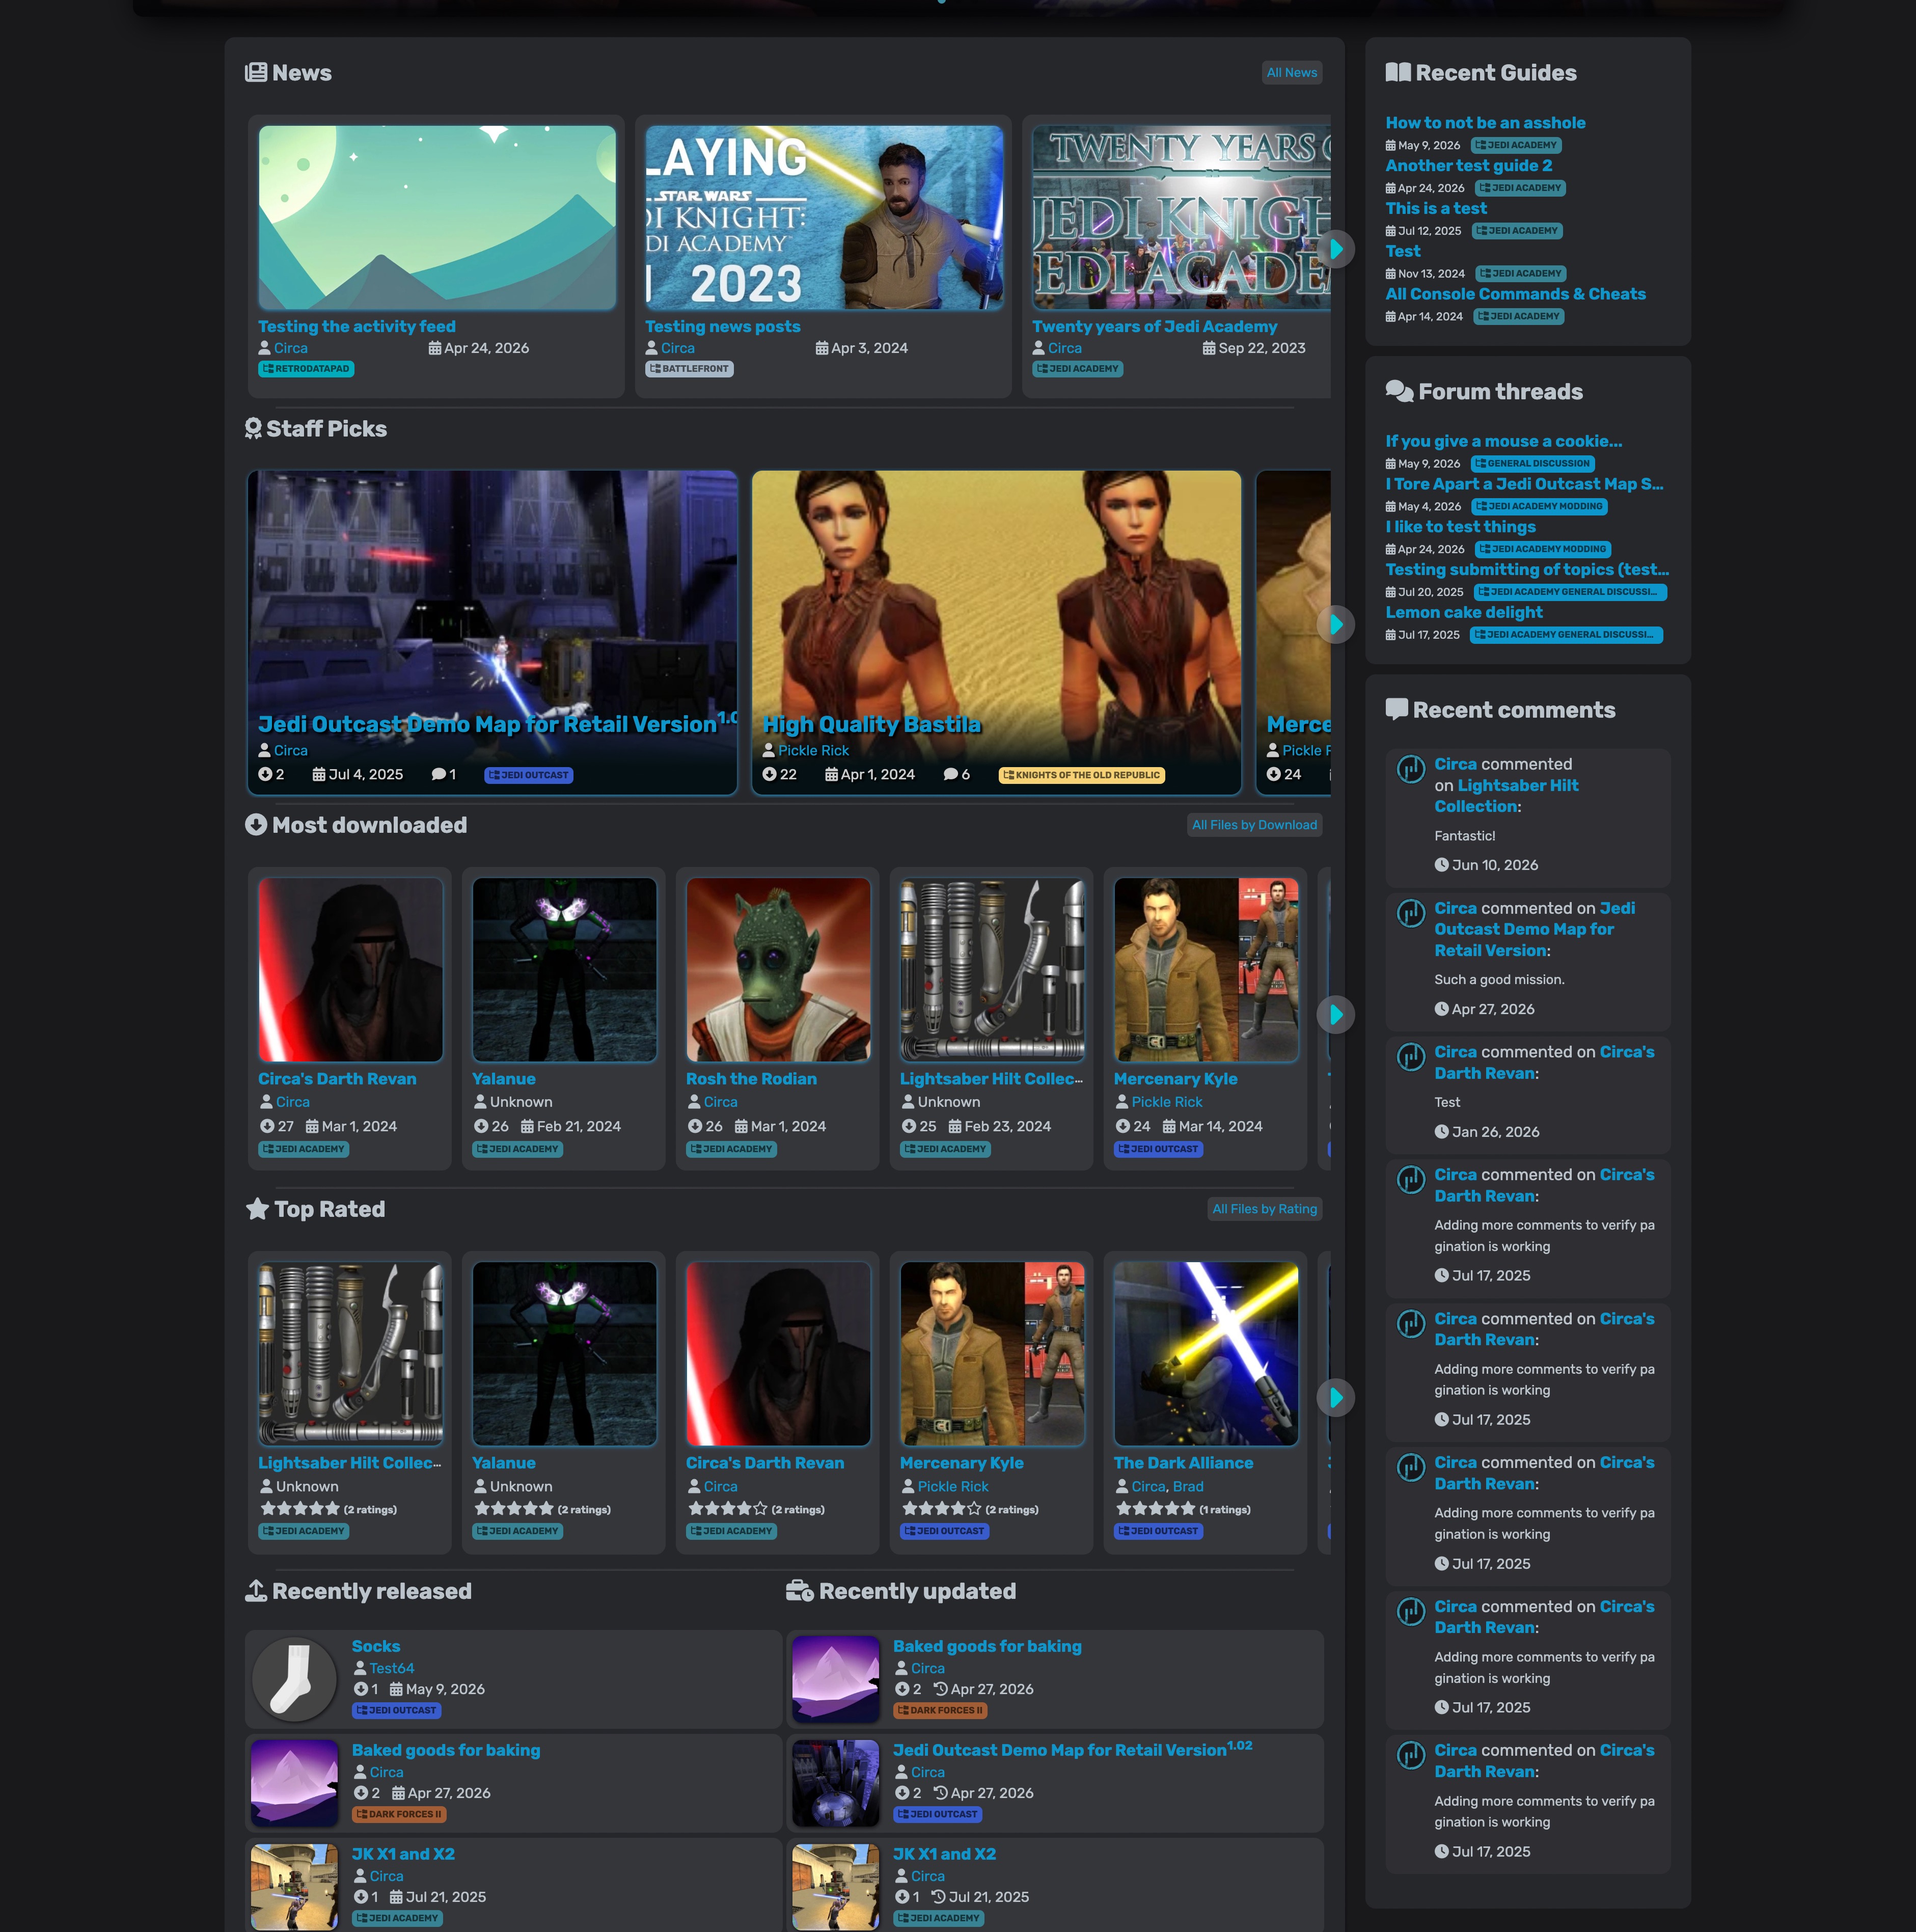
Task: Open 'How to not be an asshole' guide
Action: pos(1485,123)
